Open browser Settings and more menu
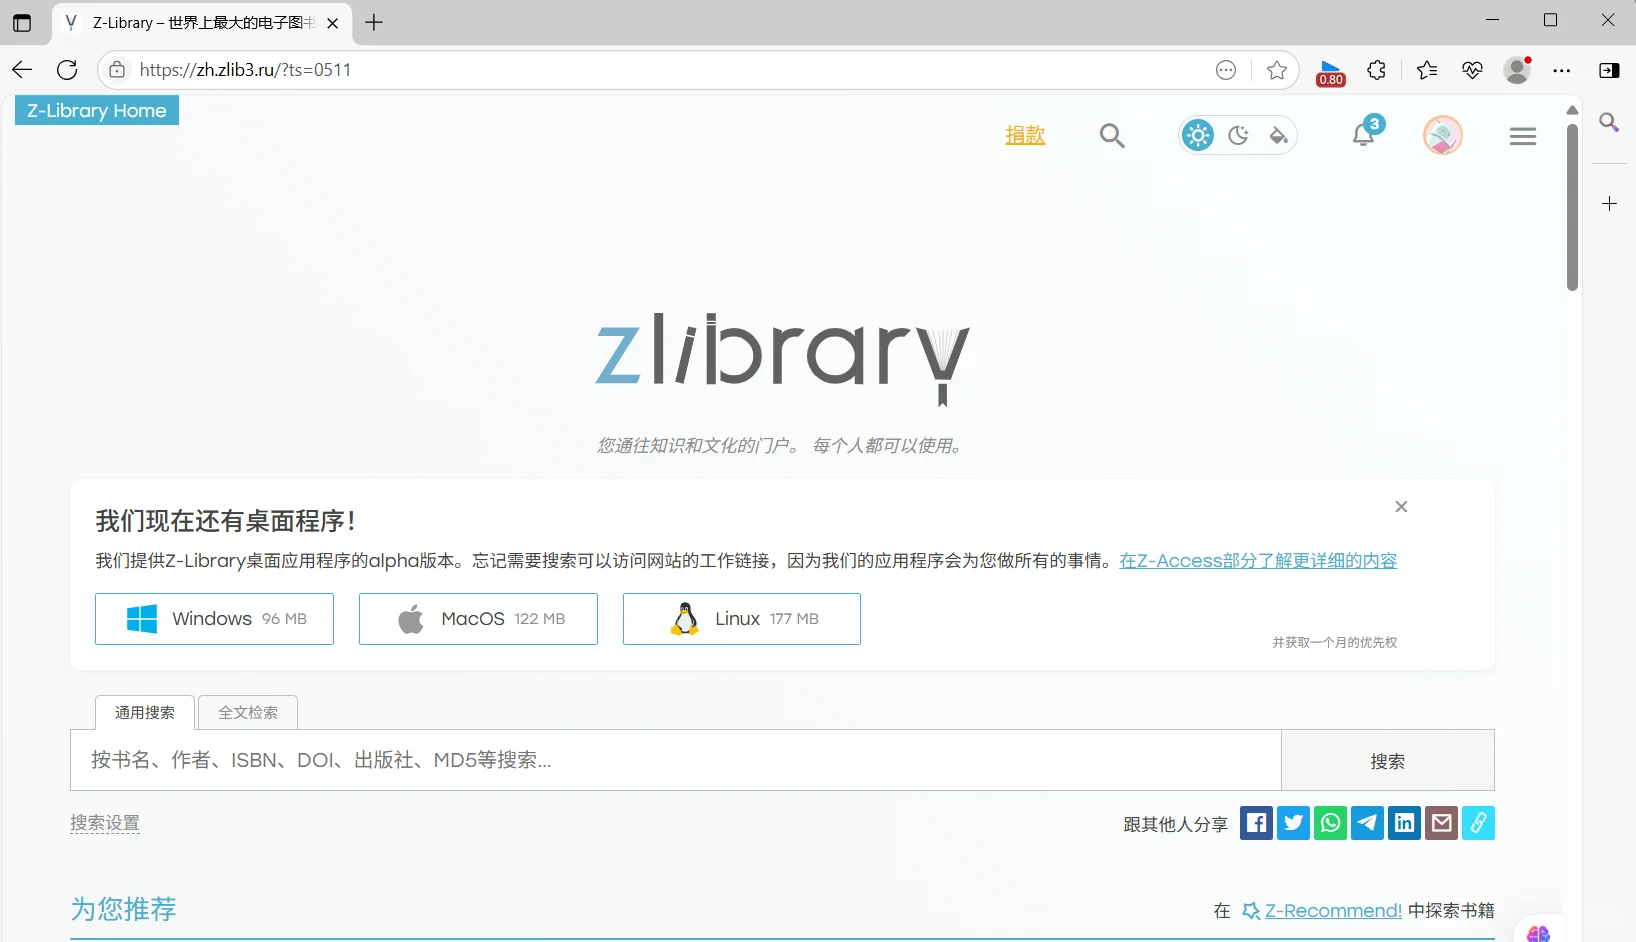This screenshot has height=942, width=1636. click(1562, 70)
